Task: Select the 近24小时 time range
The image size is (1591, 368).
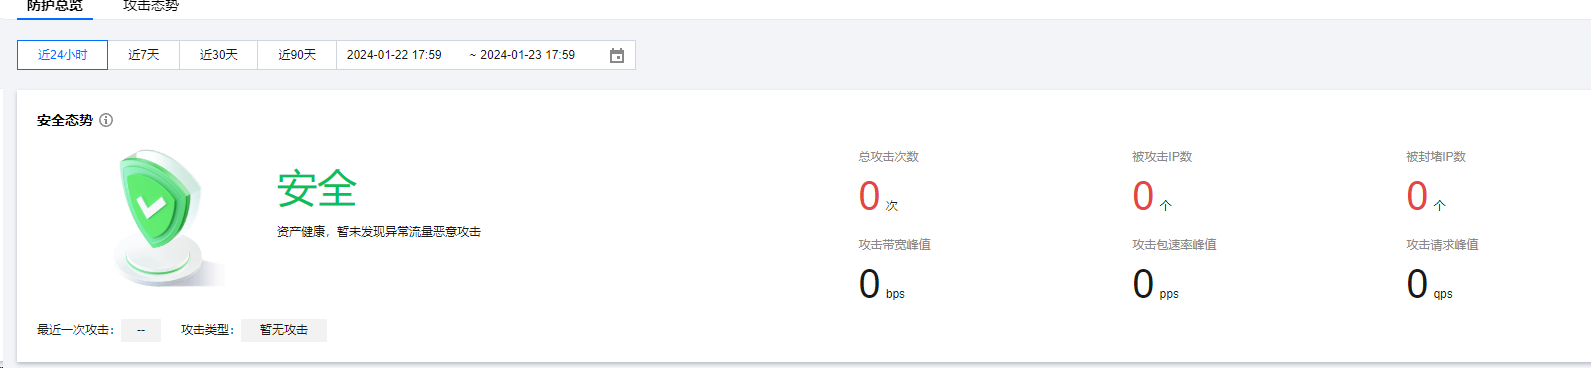Action: click(62, 55)
